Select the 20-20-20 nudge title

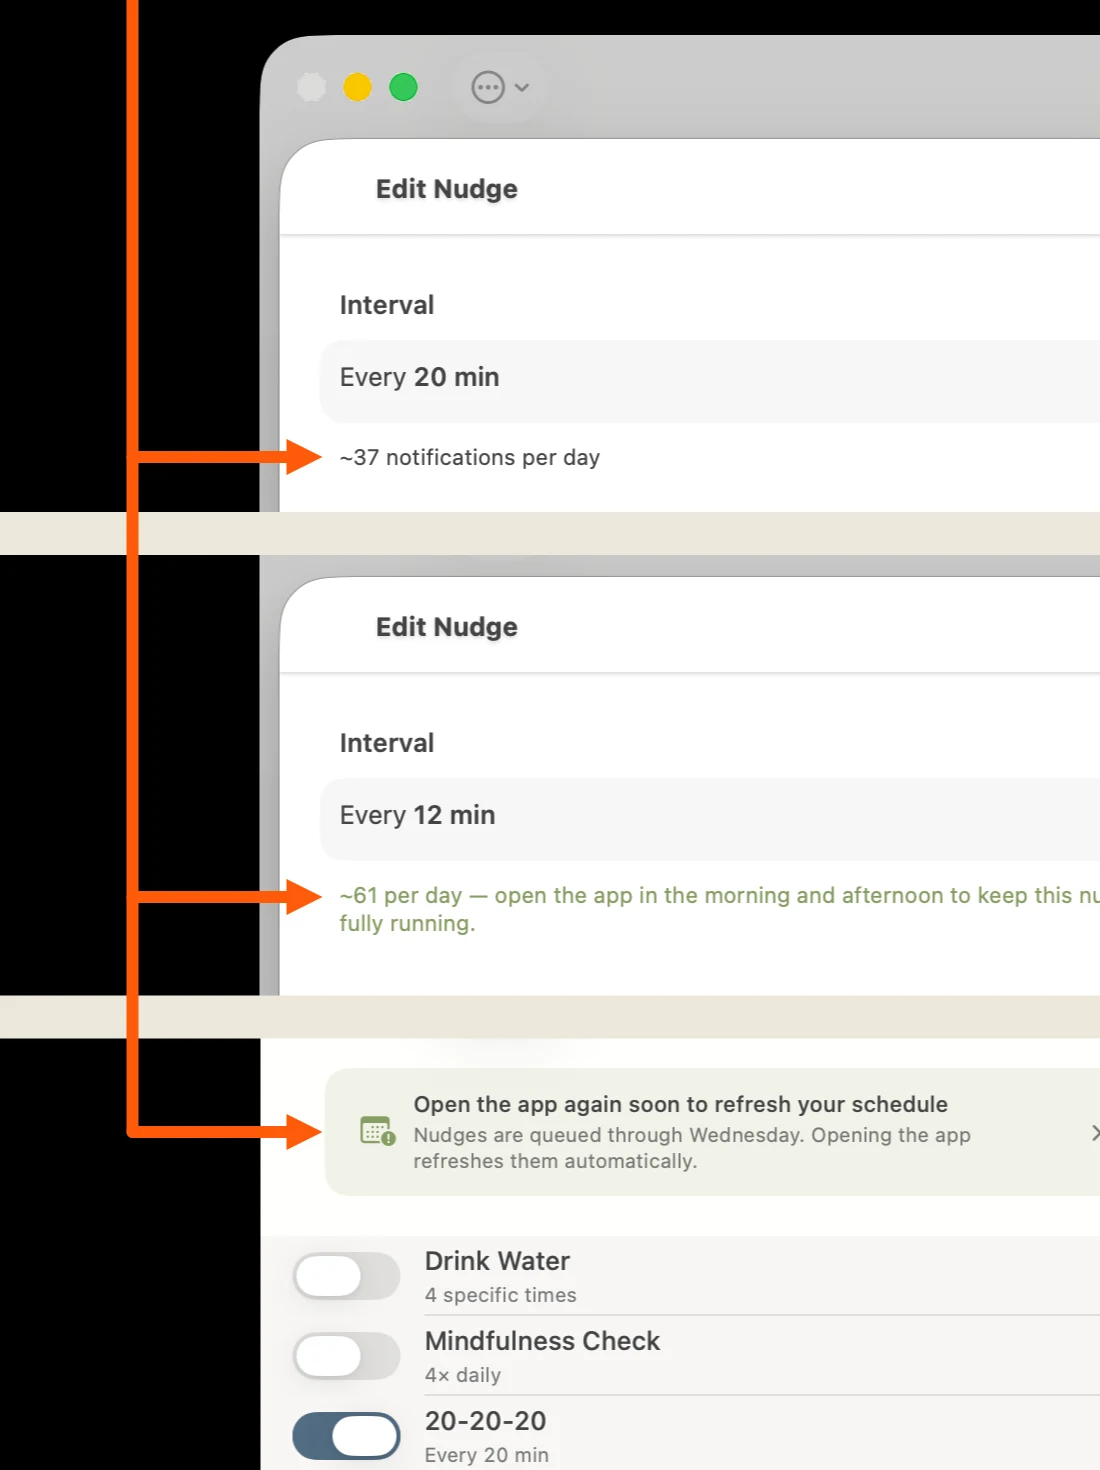click(x=485, y=1421)
